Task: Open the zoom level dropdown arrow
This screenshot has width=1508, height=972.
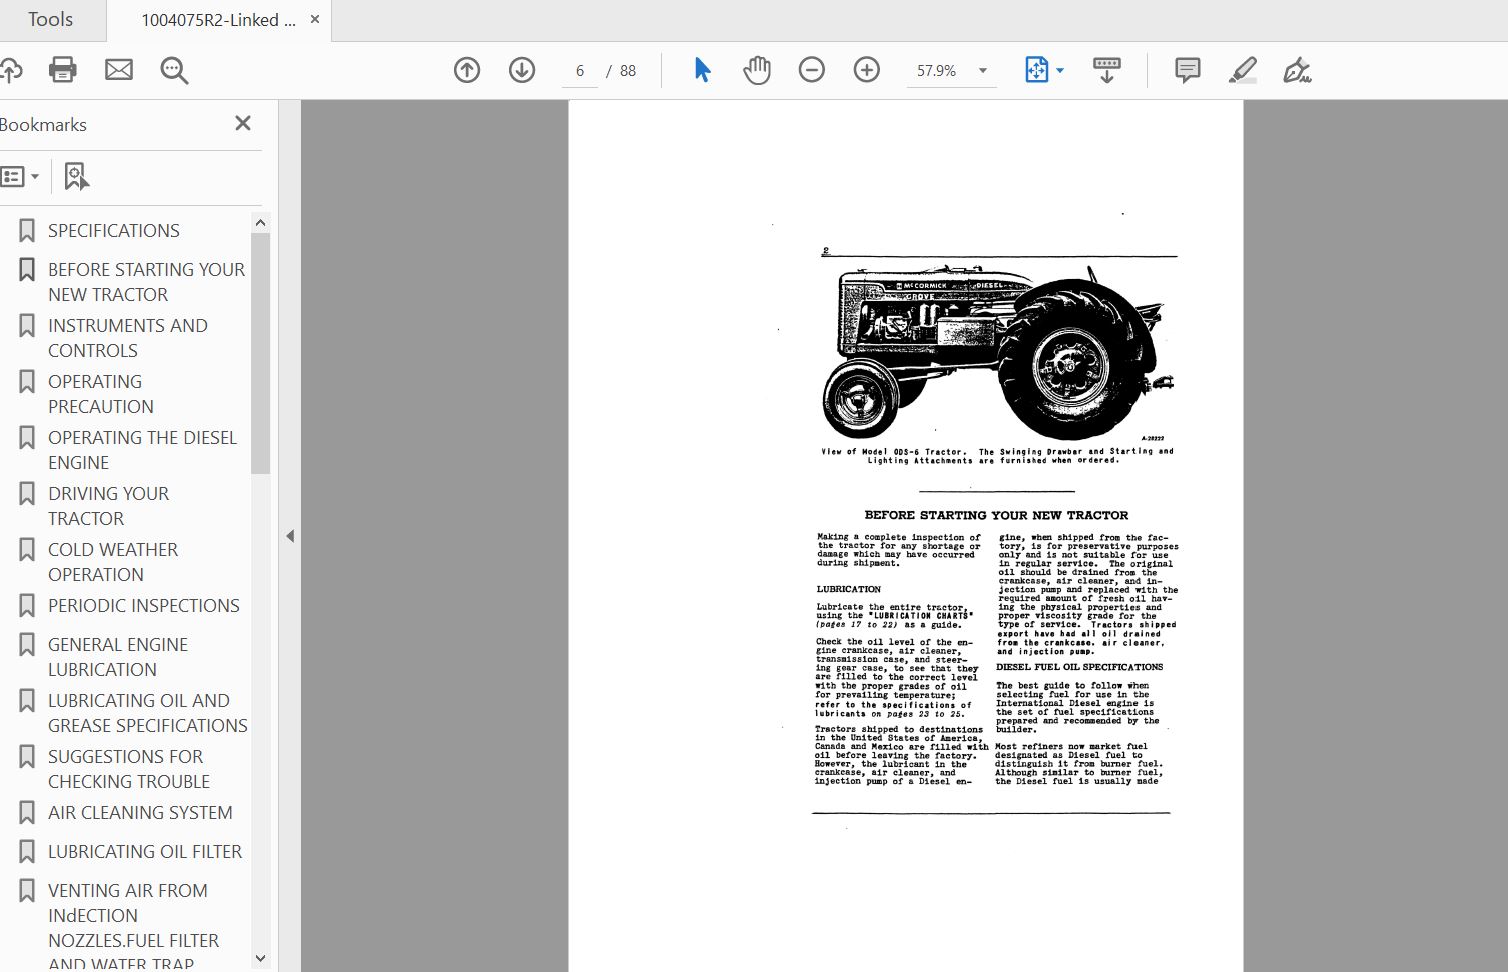Action: [983, 71]
